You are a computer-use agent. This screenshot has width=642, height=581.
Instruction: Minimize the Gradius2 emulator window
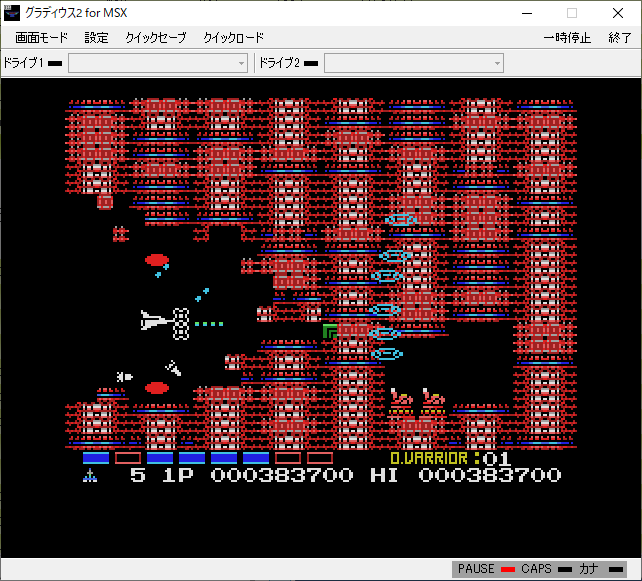point(527,13)
